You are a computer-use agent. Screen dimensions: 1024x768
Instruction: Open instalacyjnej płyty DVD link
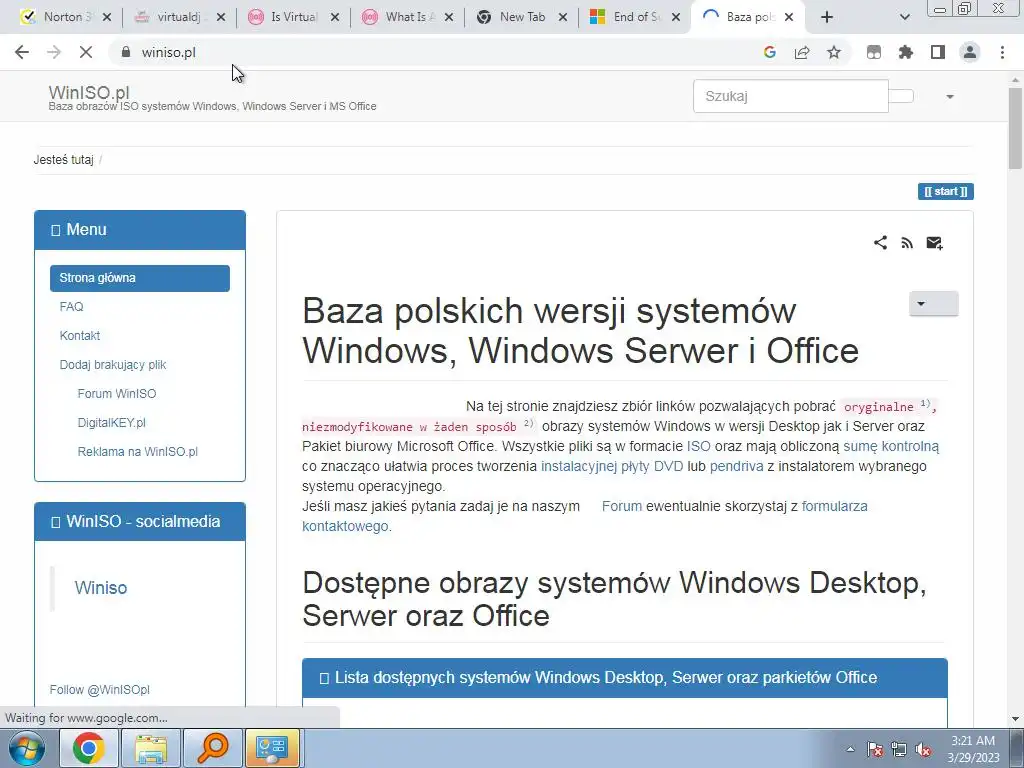612,466
